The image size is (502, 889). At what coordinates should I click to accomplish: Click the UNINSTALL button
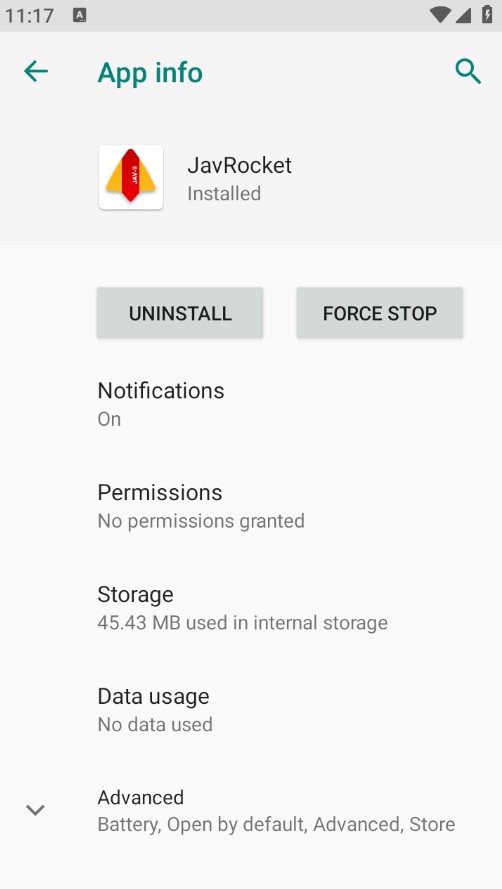pyautogui.click(x=180, y=313)
